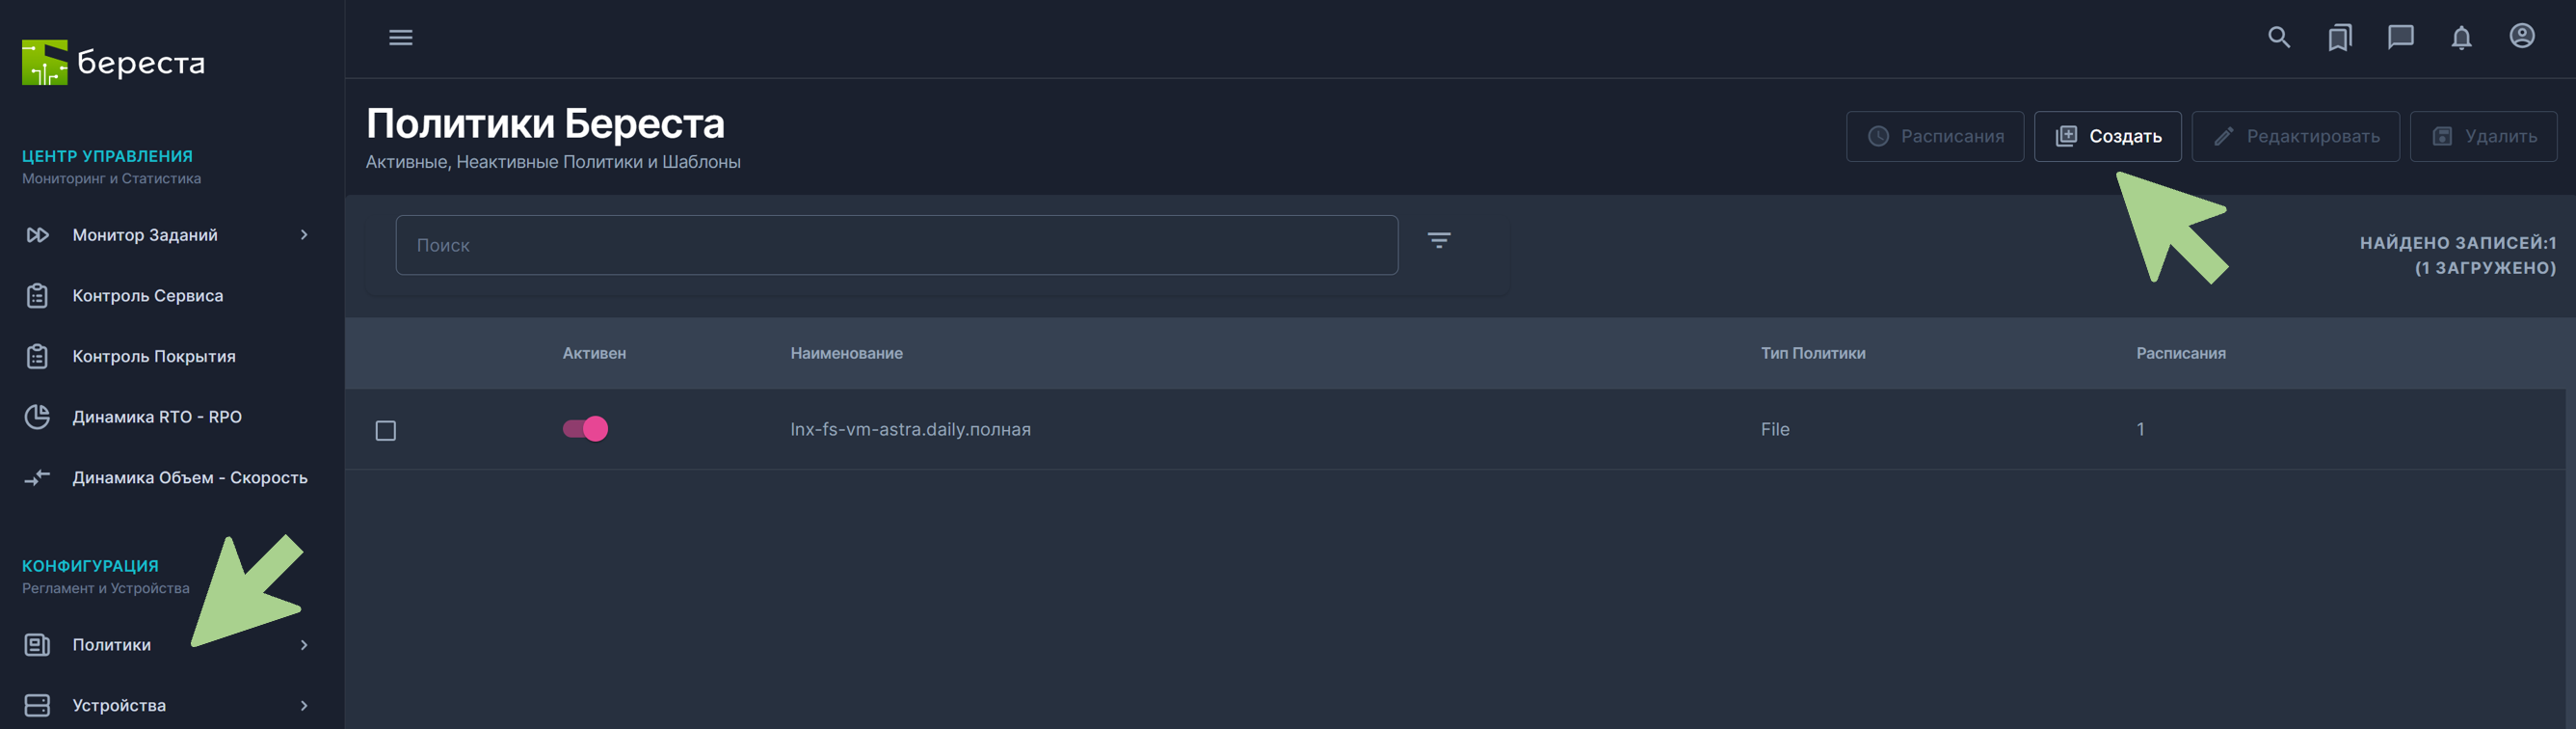Sort by Наименование column header
The width and height of the screenshot is (2576, 729).
846,353
